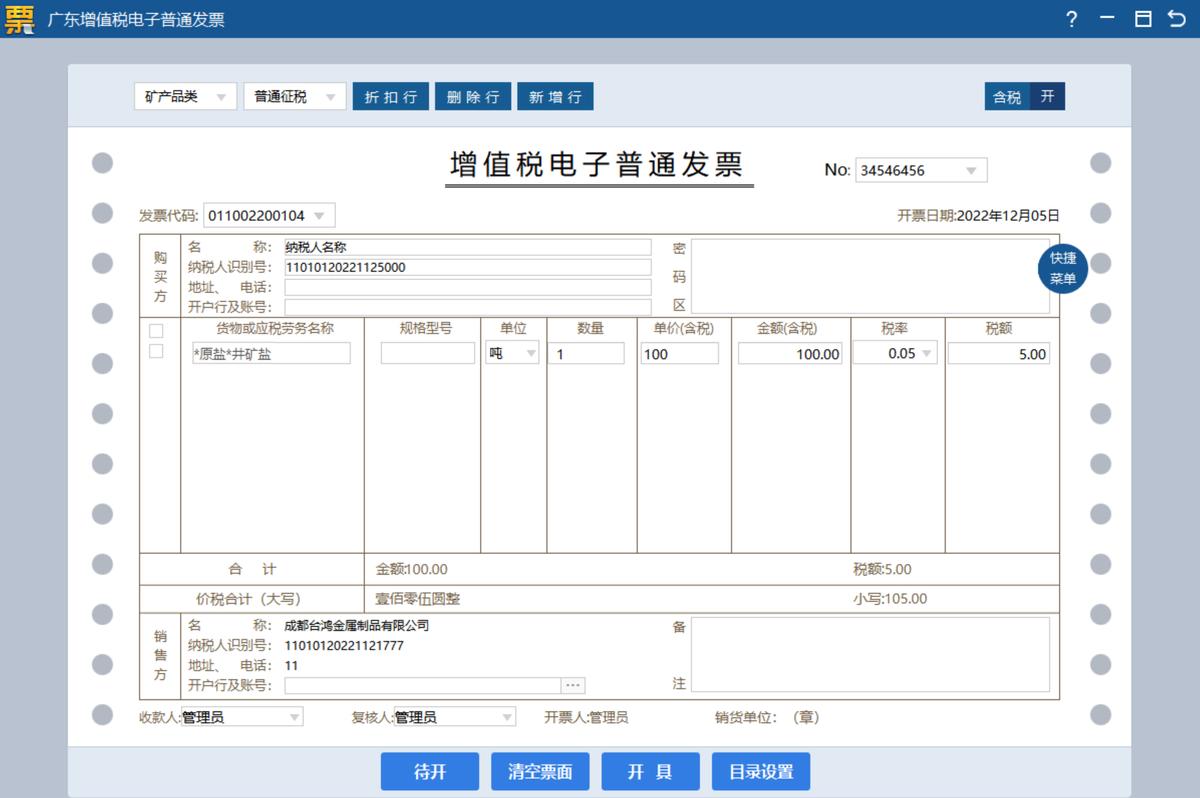Open 目录设置 directory settings
The height and width of the screenshot is (798, 1200).
pos(760,771)
